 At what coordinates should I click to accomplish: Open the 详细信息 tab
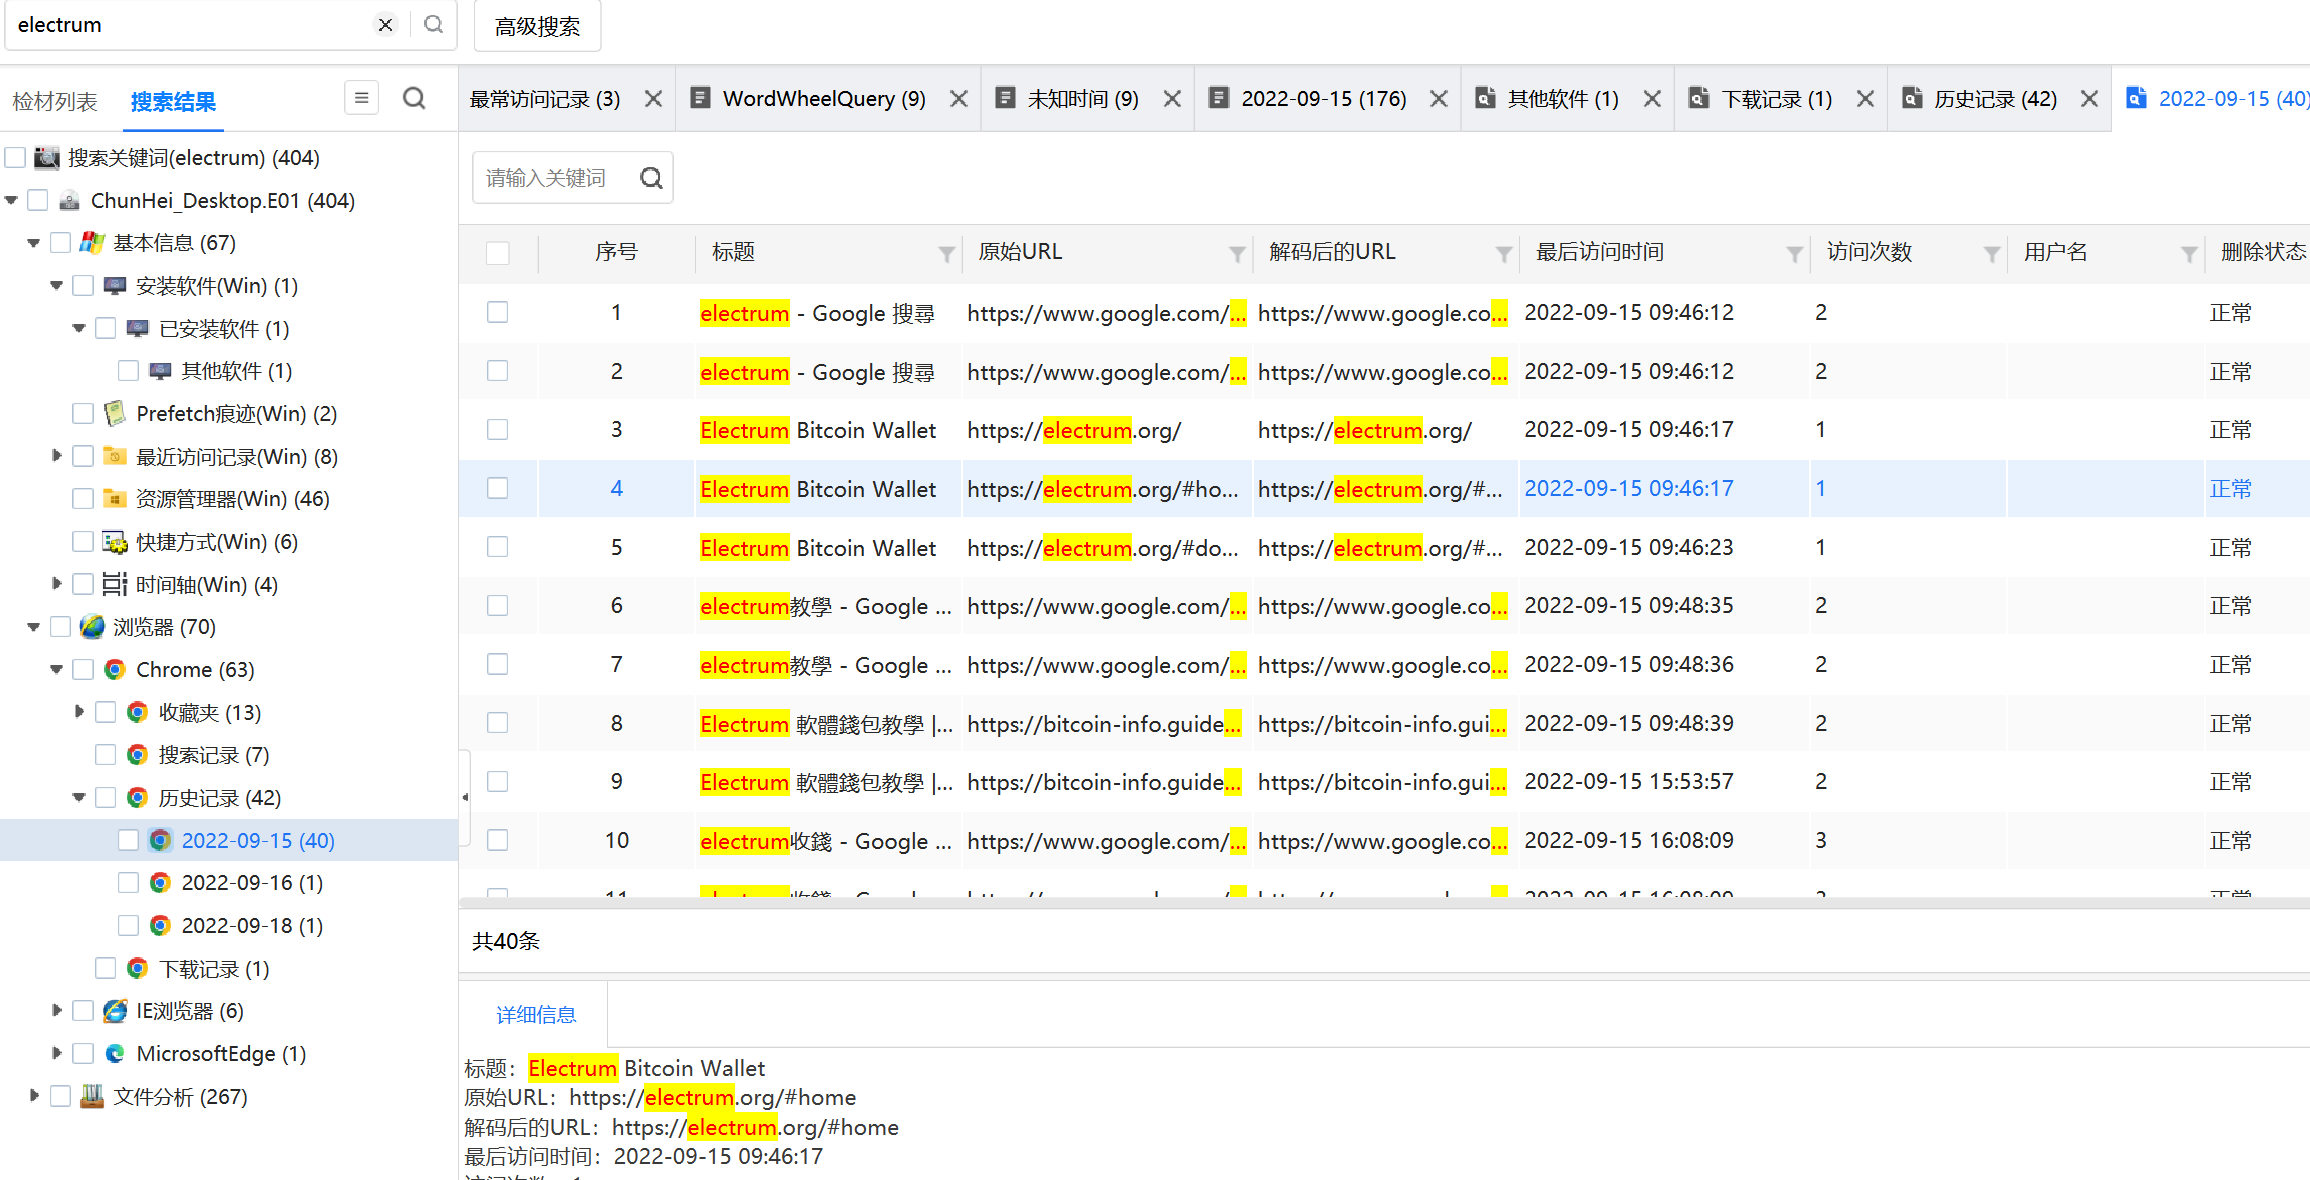pyautogui.click(x=536, y=1015)
